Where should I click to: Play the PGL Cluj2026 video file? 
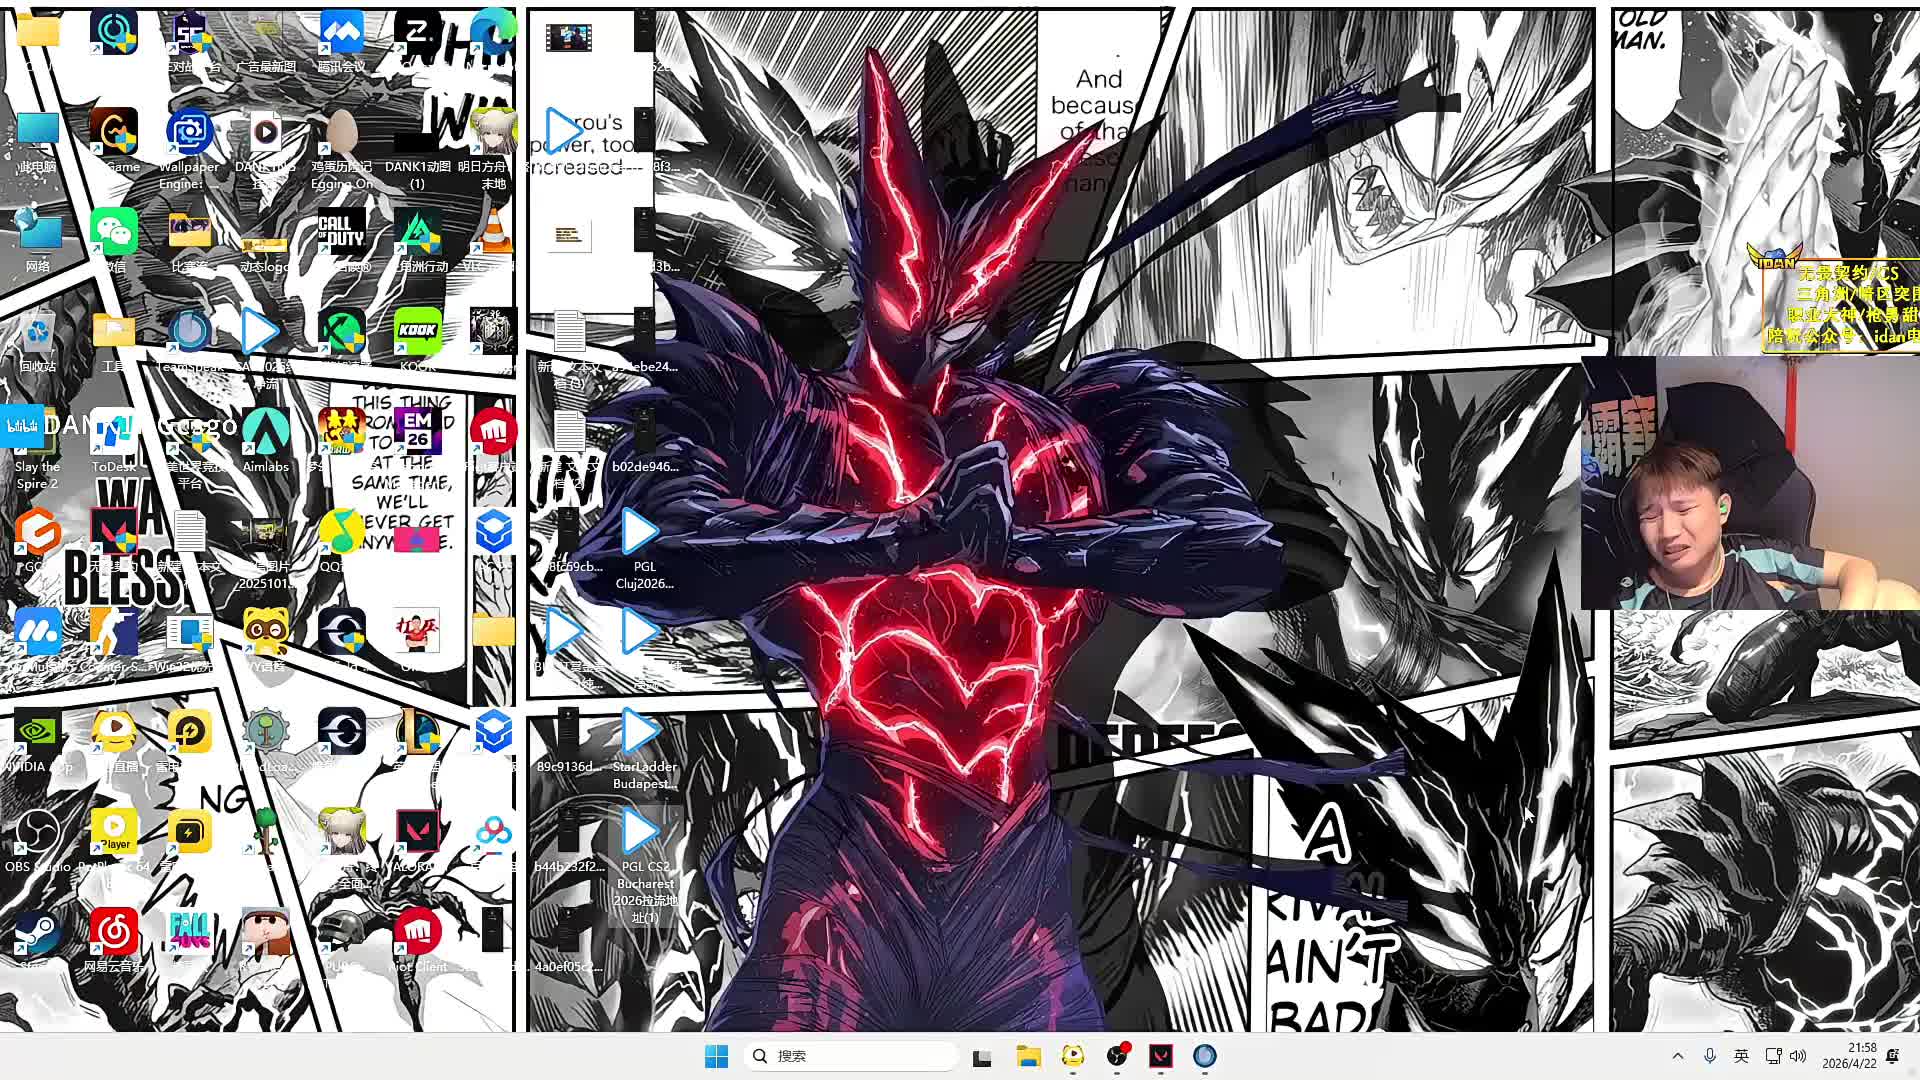[641, 533]
